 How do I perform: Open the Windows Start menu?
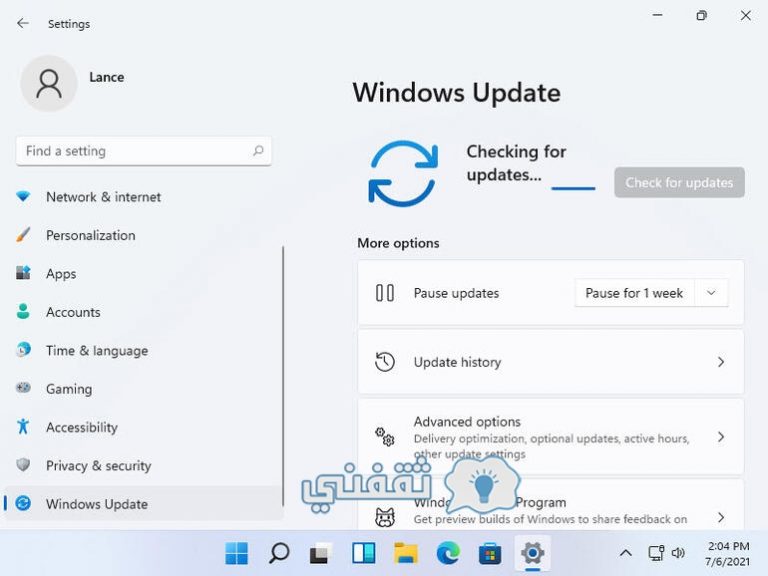[237, 553]
